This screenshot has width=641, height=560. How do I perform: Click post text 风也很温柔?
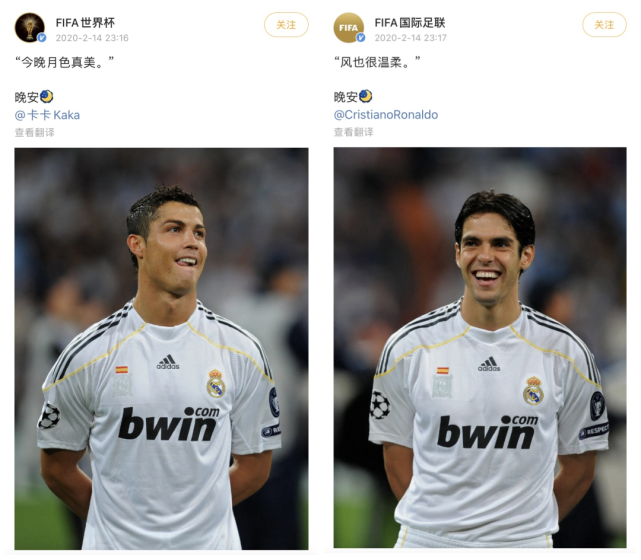point(377,62)
